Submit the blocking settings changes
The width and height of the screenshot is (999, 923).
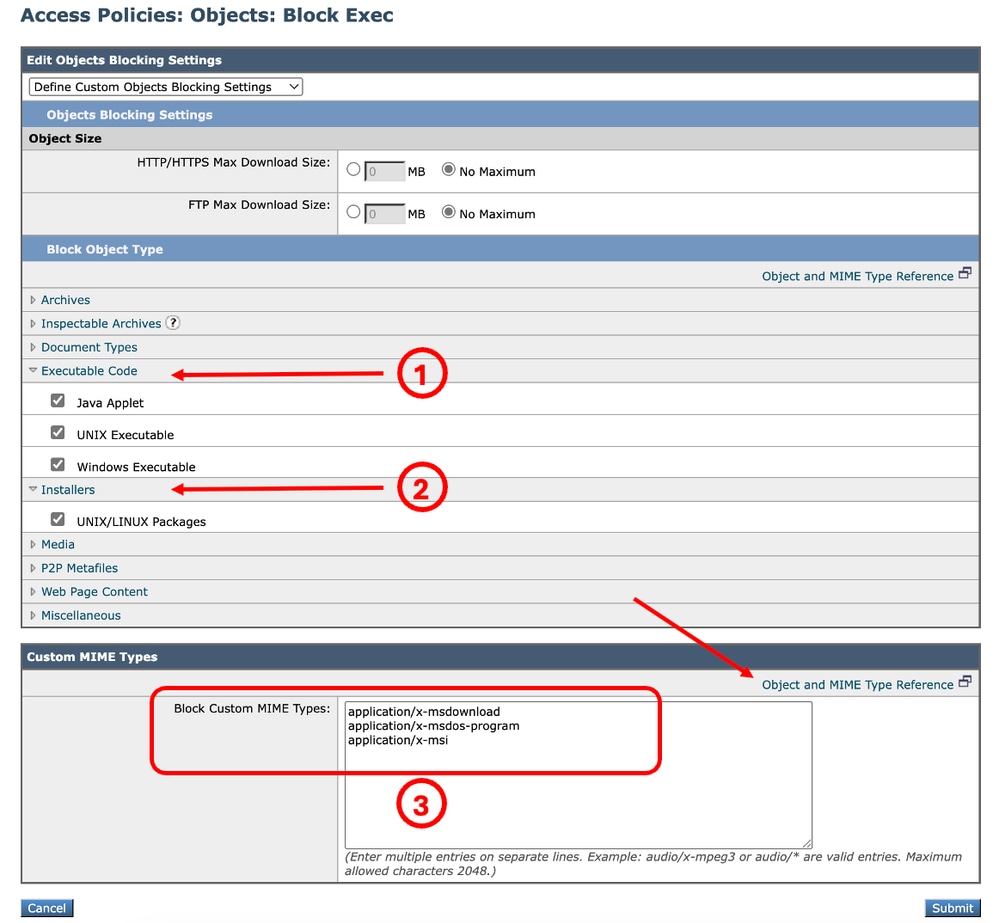(951, 907)
